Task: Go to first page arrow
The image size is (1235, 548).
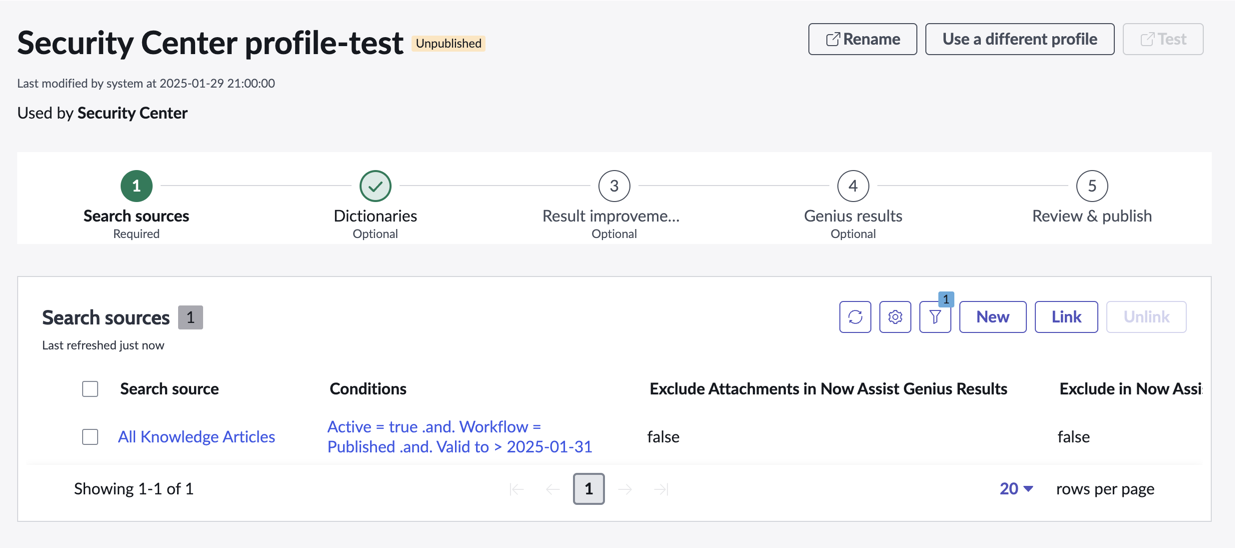Action: (516, 489)
